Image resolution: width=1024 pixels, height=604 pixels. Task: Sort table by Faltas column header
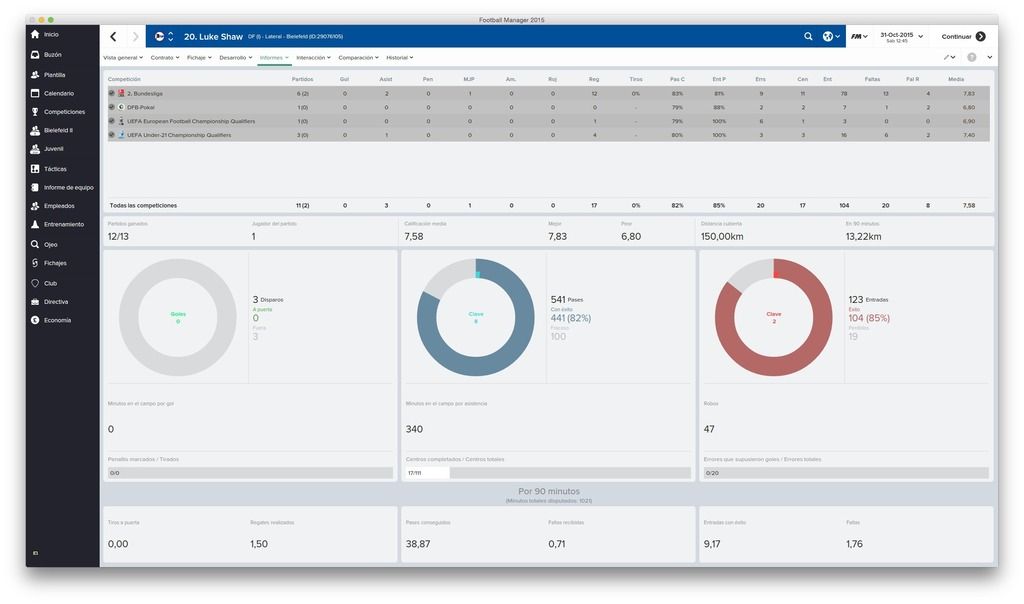[872, 79]
